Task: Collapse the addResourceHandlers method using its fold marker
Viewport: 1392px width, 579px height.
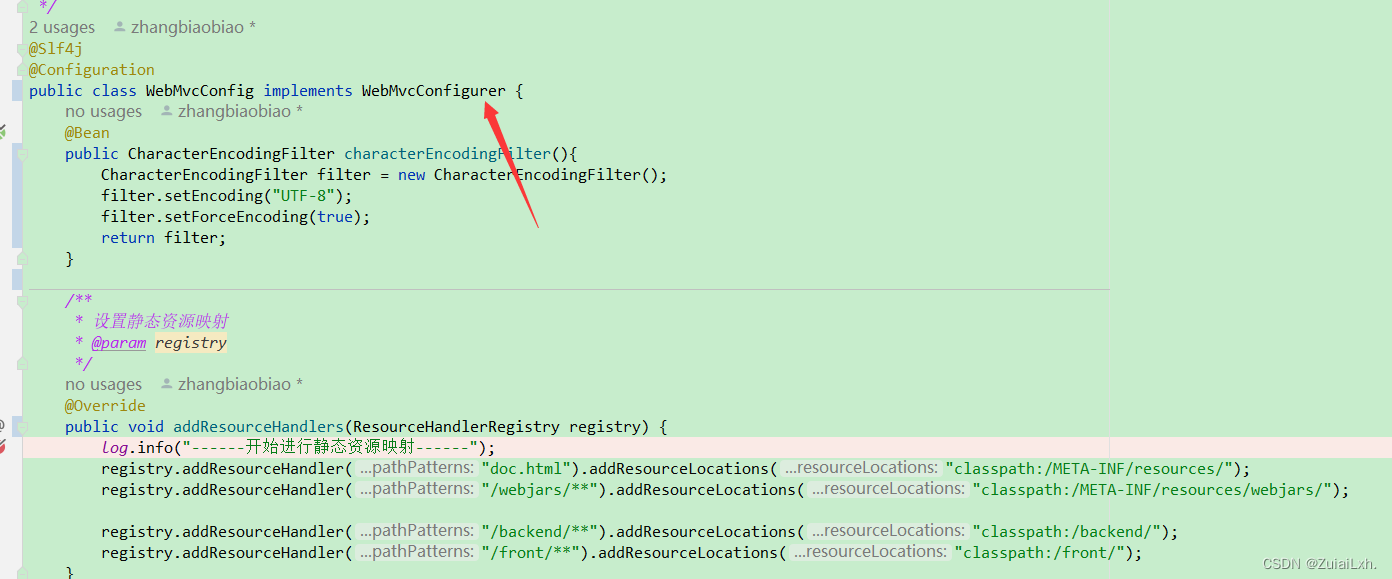Action: tap(22, 425)
